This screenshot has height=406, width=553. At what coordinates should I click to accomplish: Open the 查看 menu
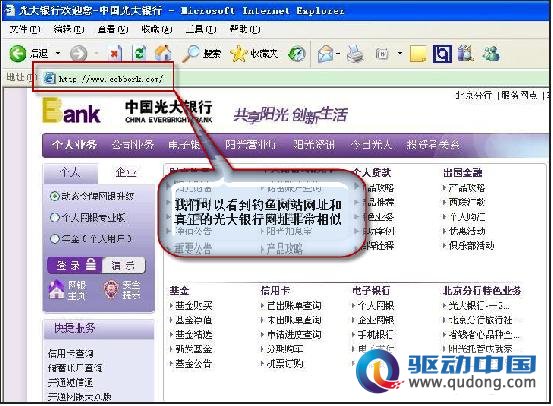coord(113,29)
